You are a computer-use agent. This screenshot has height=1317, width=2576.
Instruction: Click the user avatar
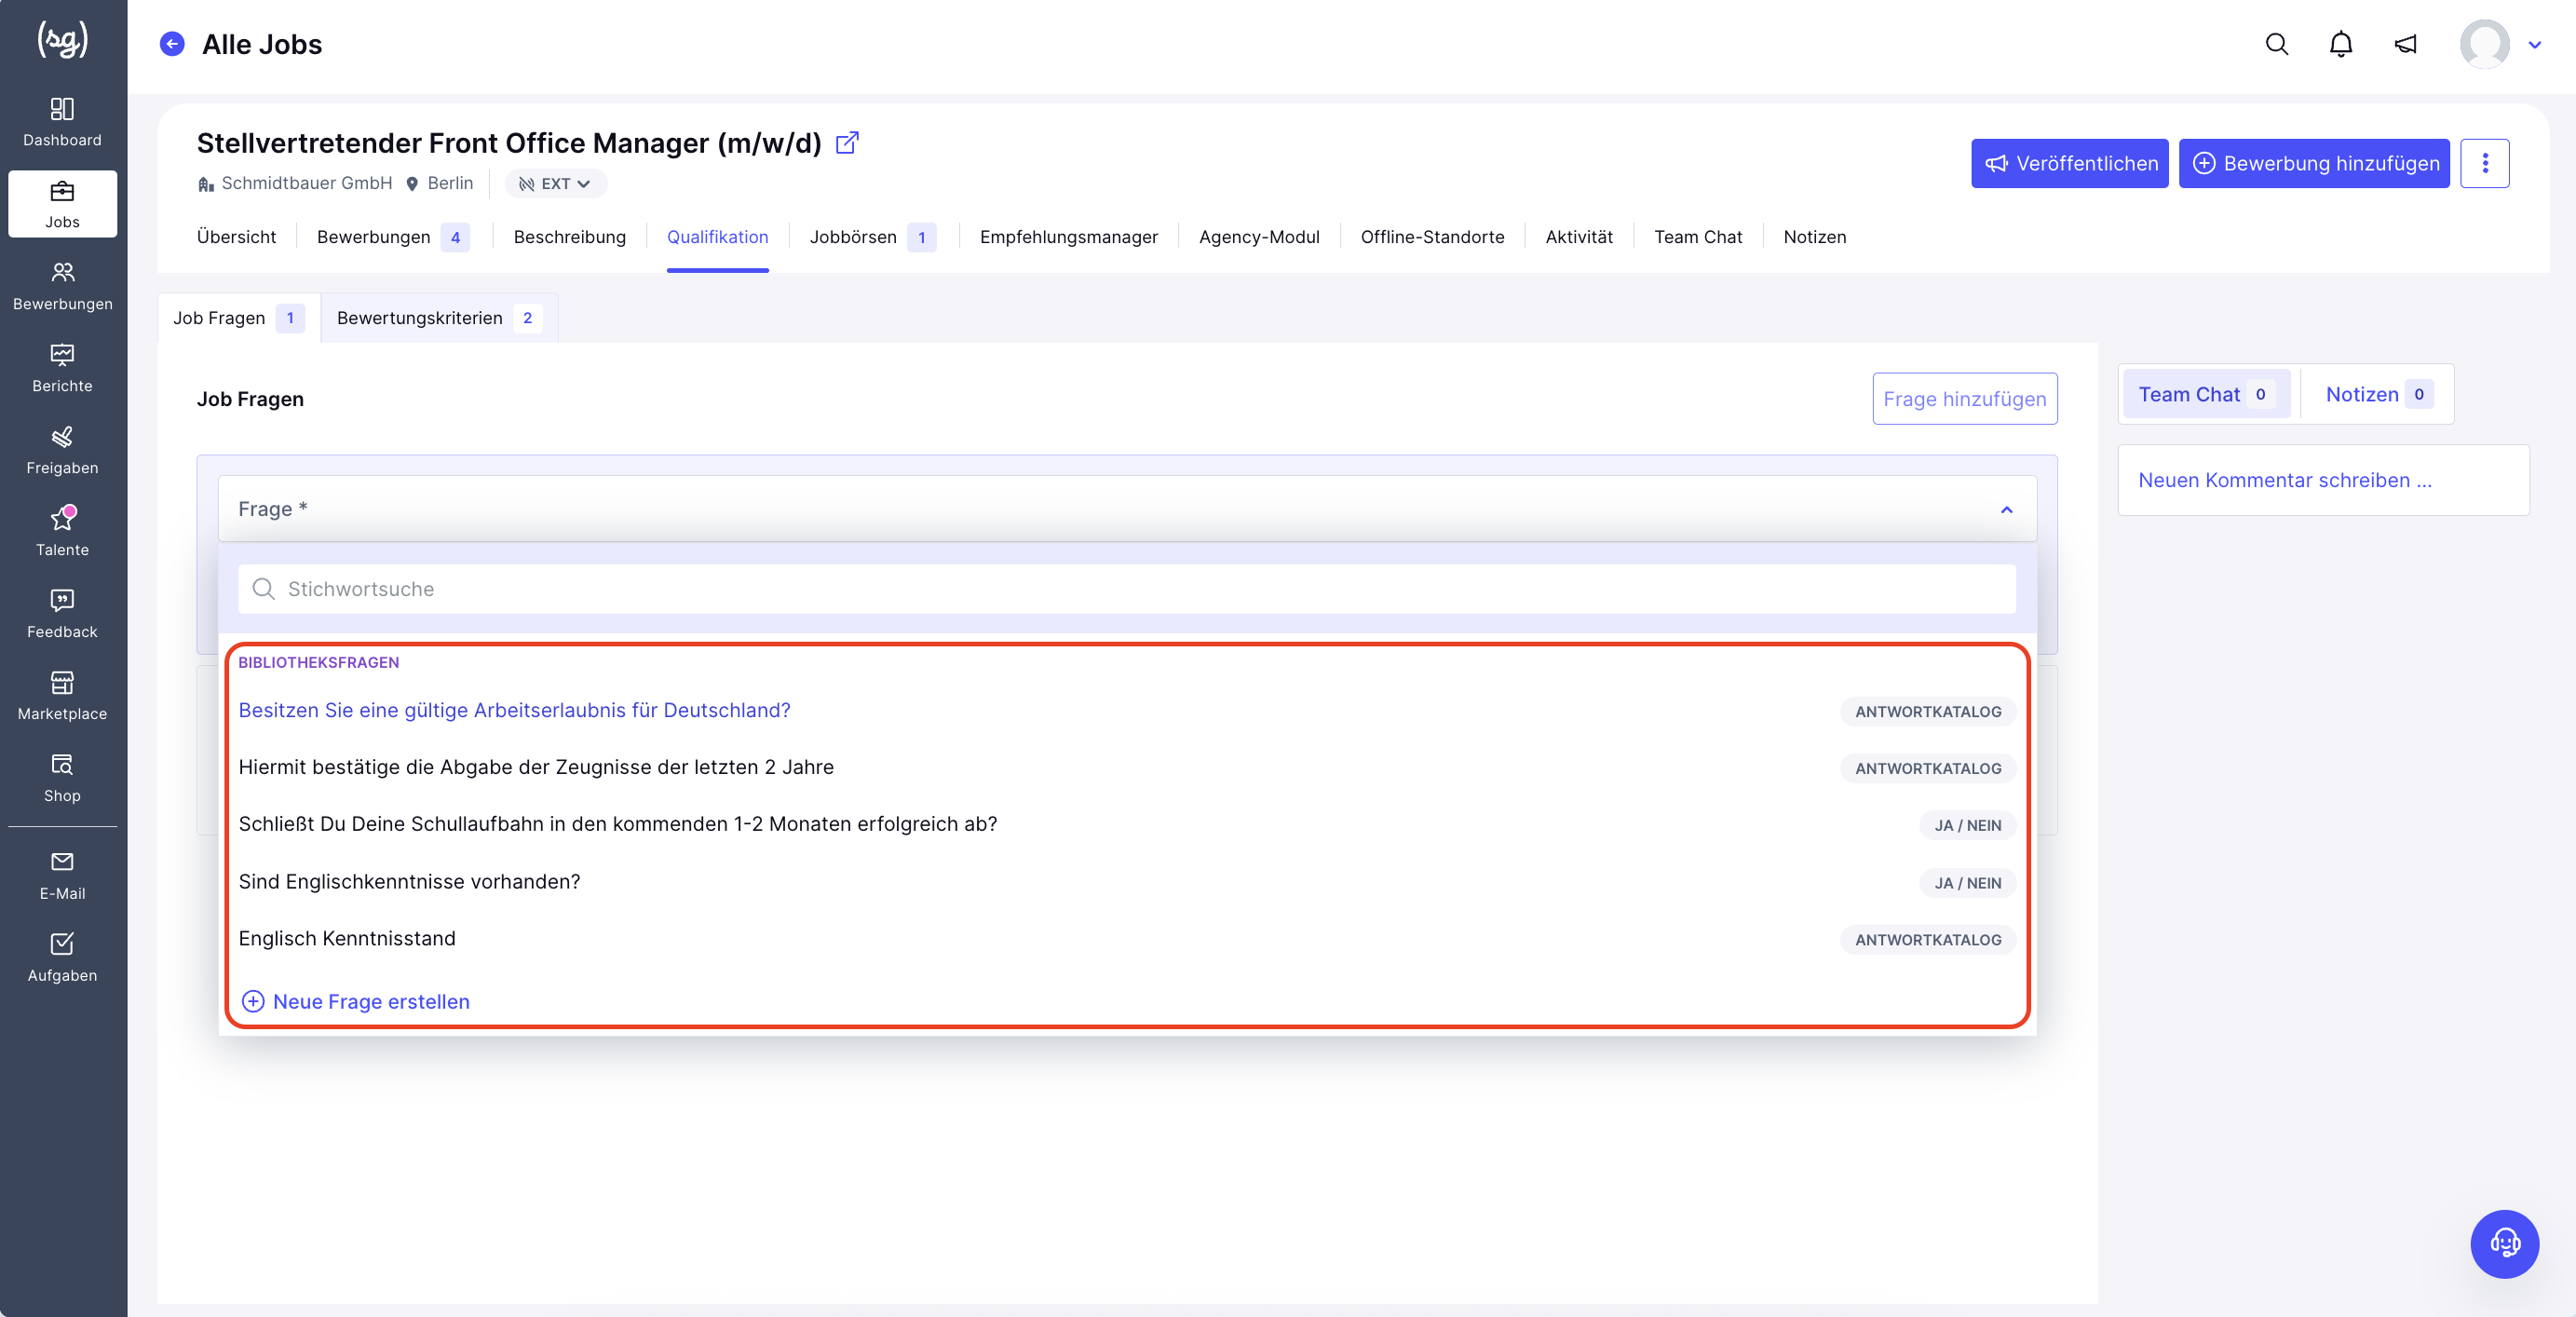click(2484, 44)
